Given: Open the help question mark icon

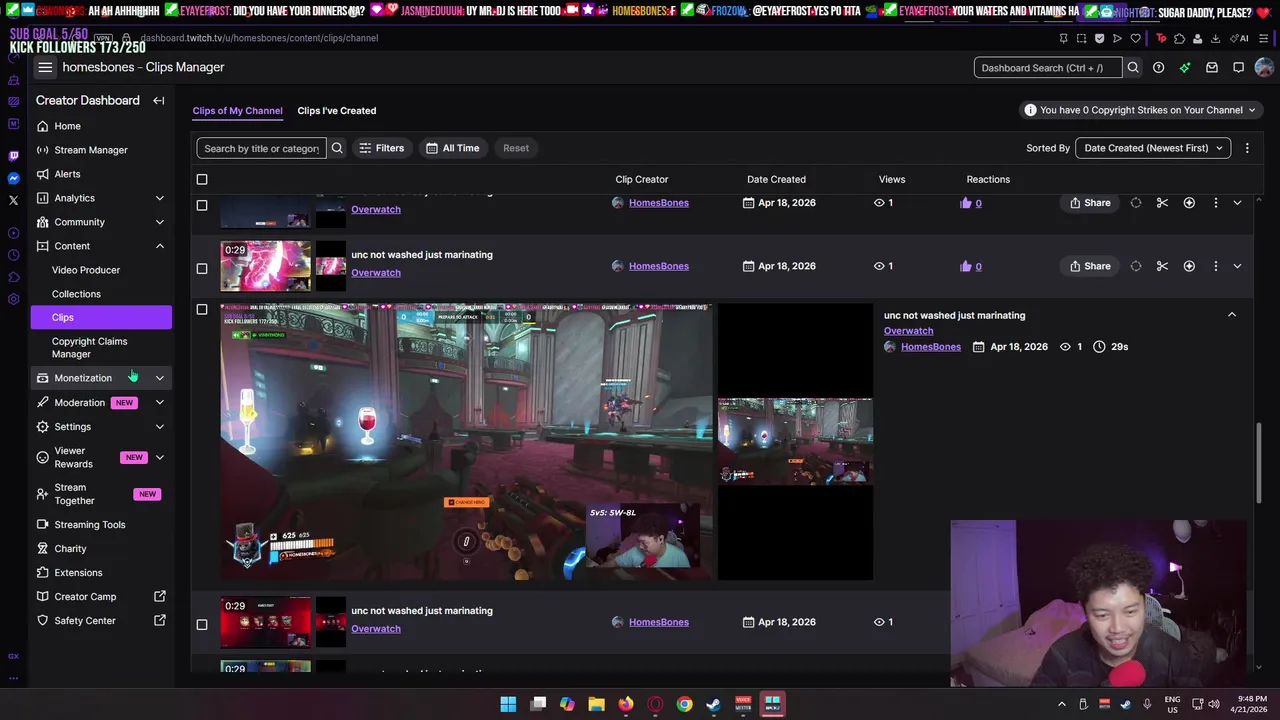Looking at the screenshot, I should (1158, 68).
